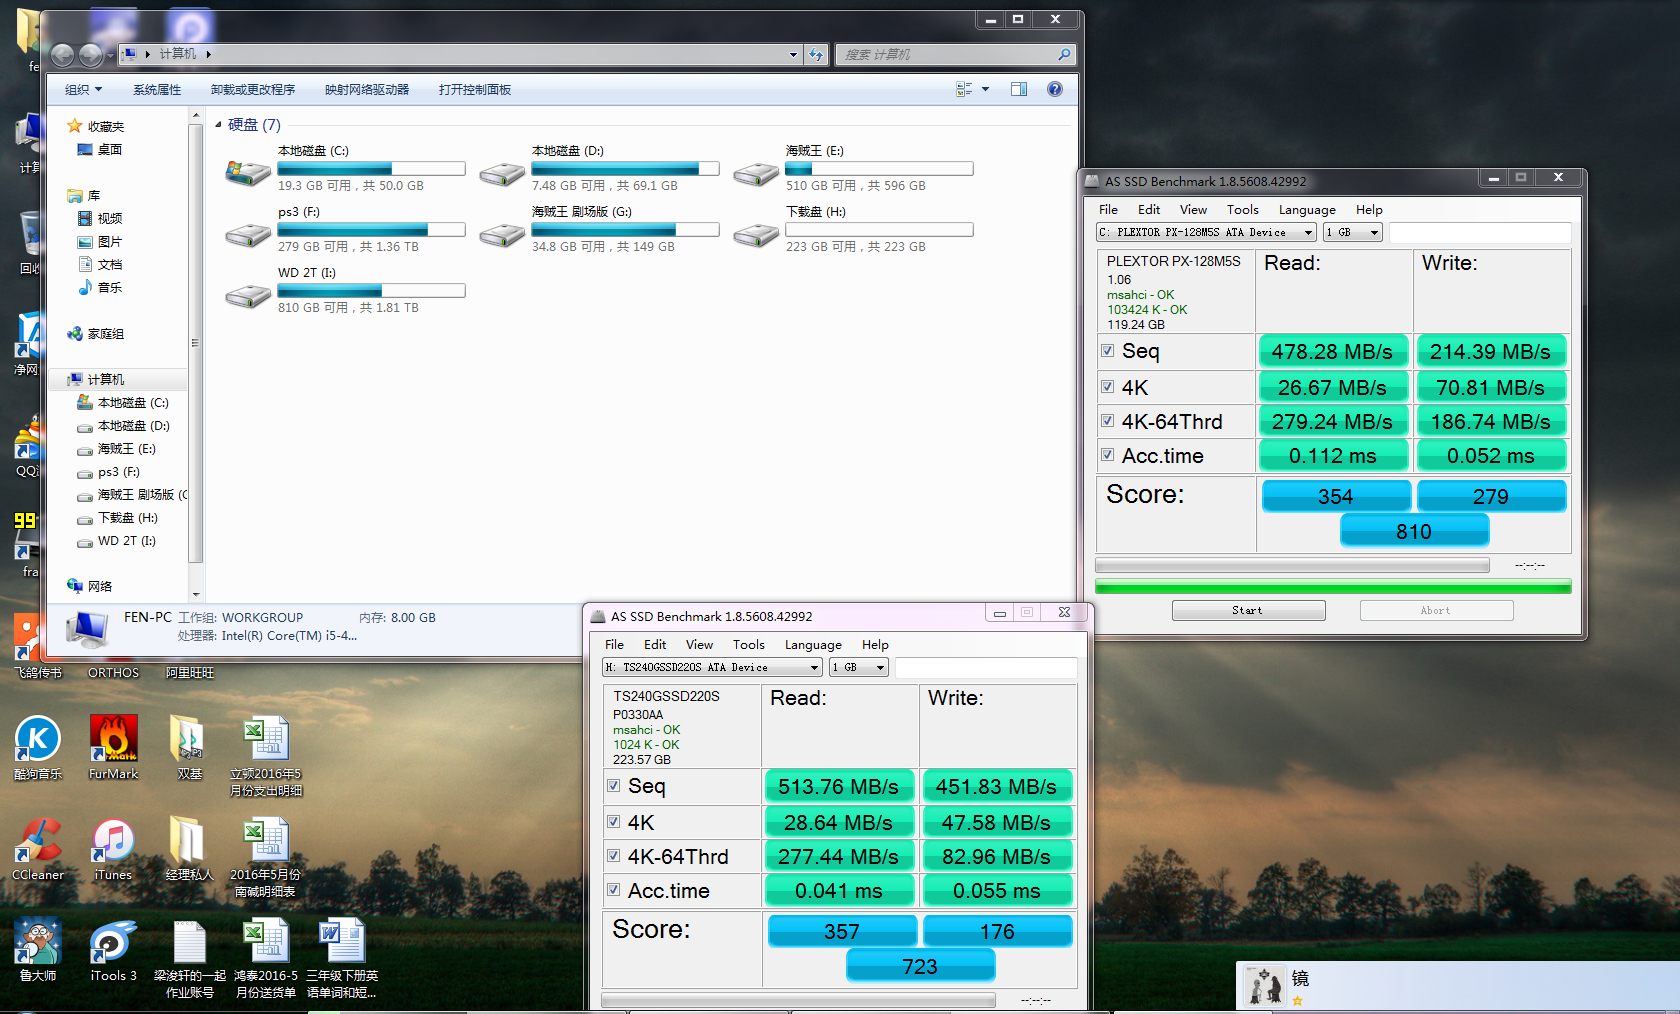Image resolution: width=1680 pixels, height=1014 pixels.
Task: Open local disk (C:) drive icon
Action: click(248, 174)
